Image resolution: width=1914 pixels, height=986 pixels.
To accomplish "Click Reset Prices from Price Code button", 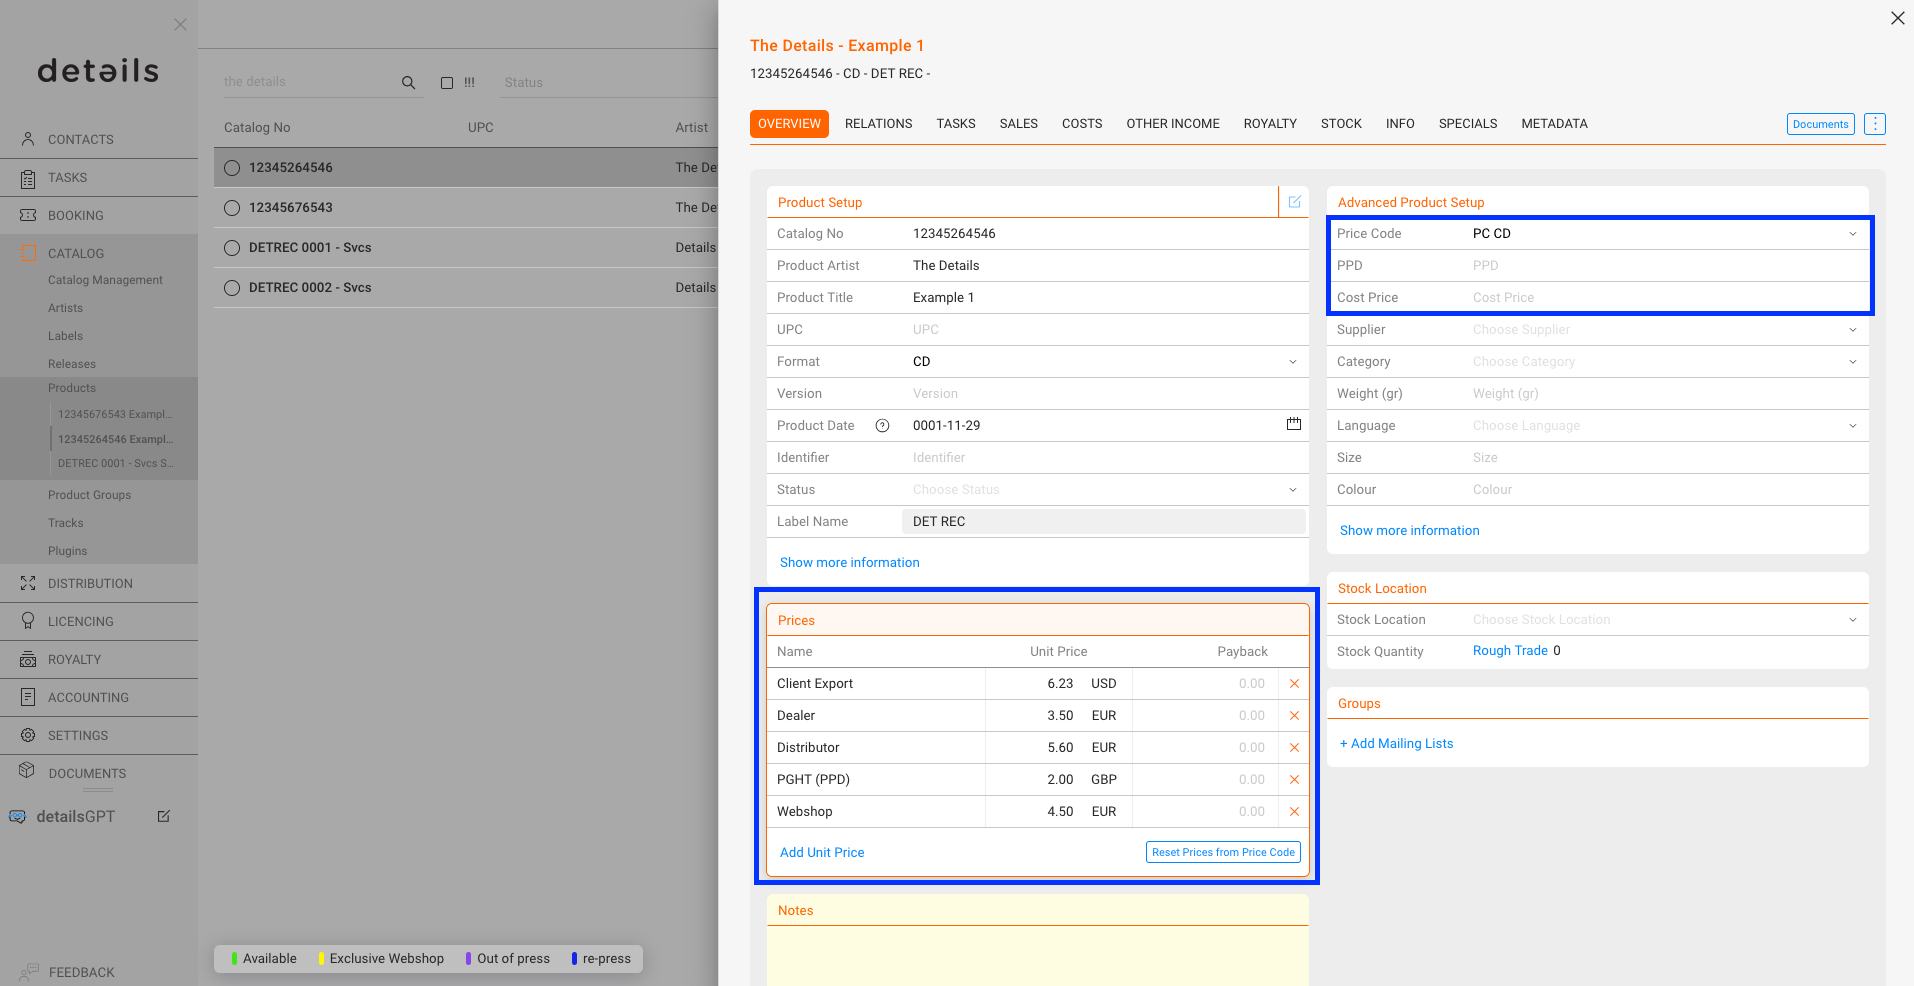I will 1223,852.
